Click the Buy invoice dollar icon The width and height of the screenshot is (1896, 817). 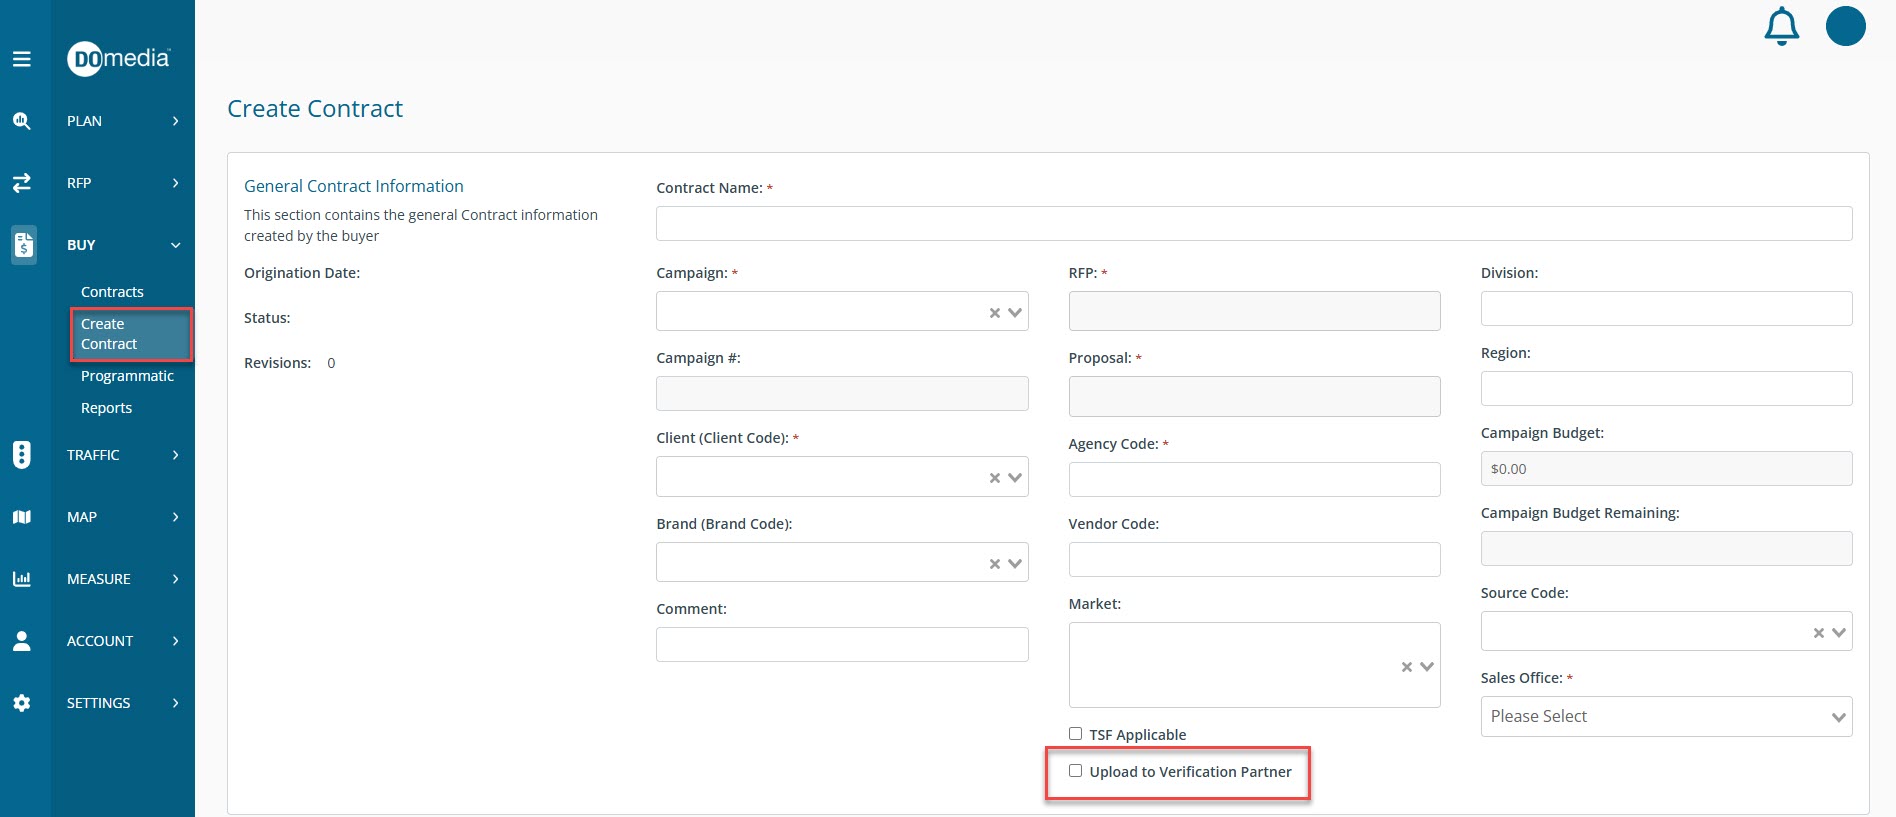pos(24,244)
